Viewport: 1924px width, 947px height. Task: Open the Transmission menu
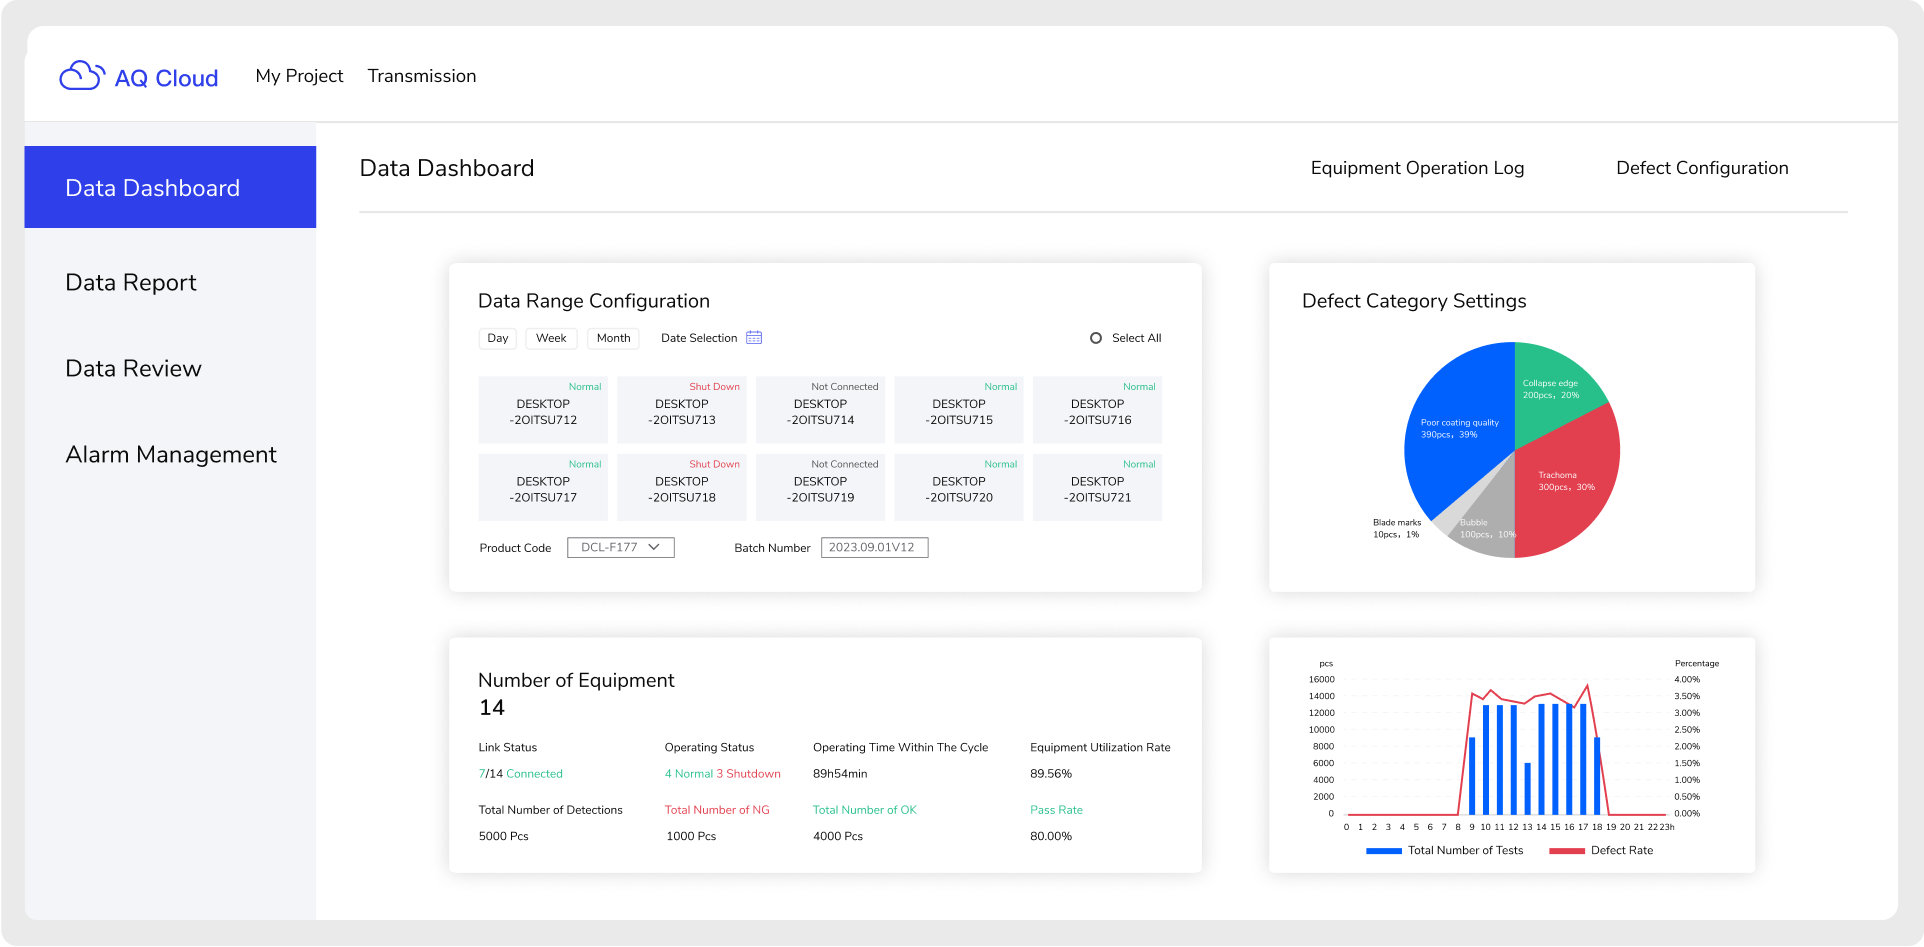point(422,76)
